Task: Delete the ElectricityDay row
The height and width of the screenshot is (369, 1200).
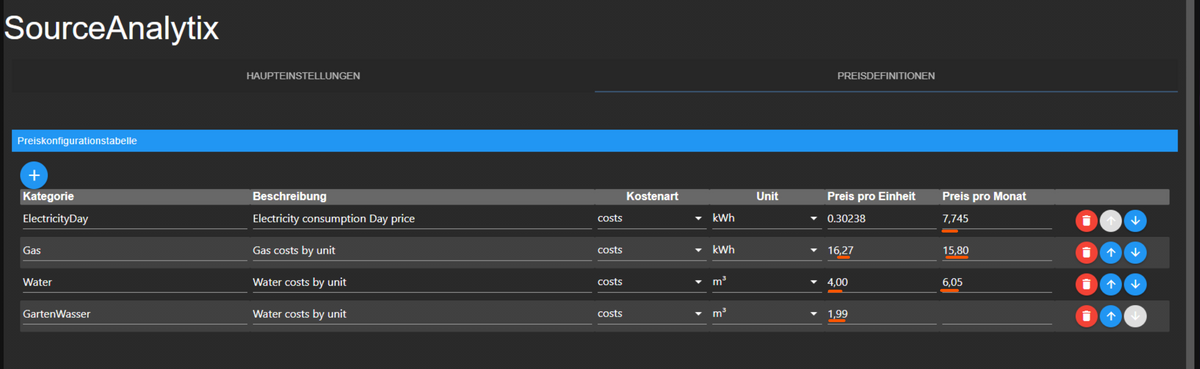Action: pos(1086,221)
